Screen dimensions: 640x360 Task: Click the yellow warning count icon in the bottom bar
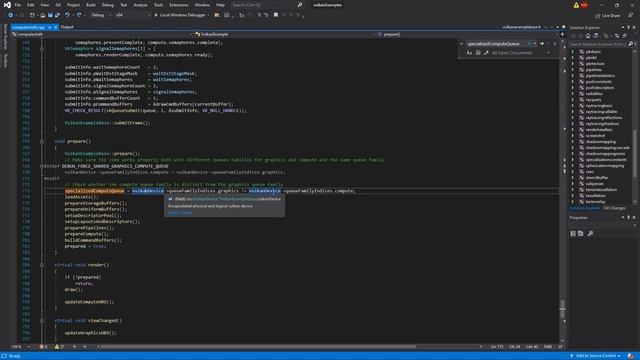[x=57, y=347]
